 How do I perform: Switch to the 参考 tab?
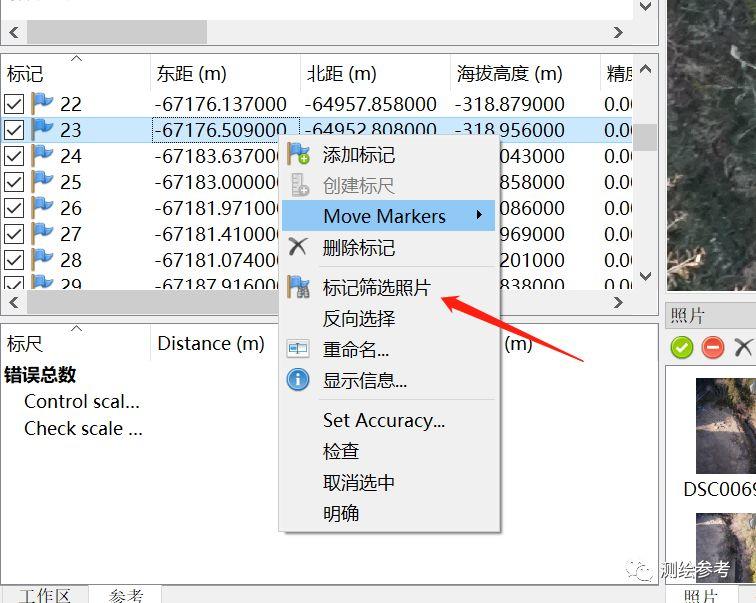(125, 595)
